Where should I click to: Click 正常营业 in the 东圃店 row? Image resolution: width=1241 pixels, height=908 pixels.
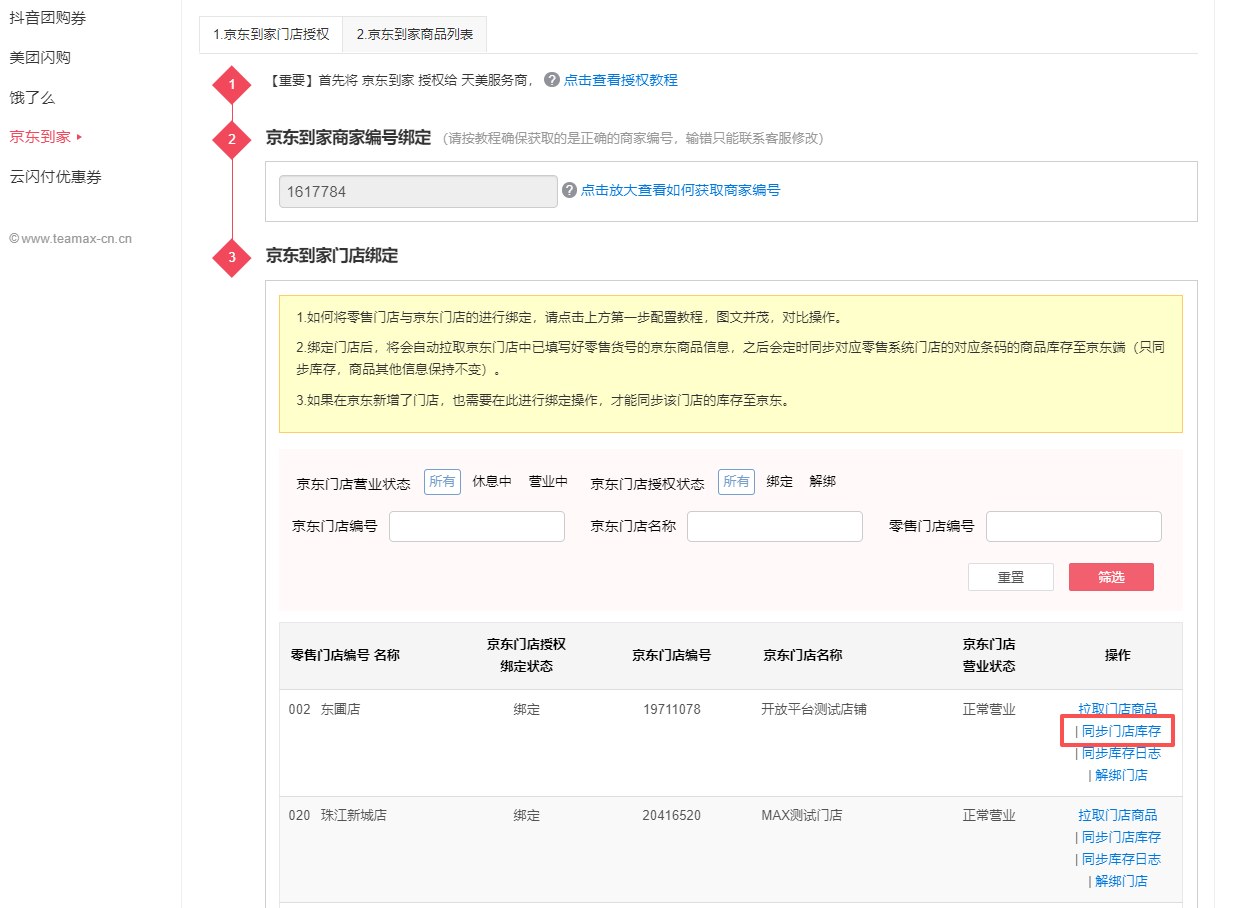989,710
